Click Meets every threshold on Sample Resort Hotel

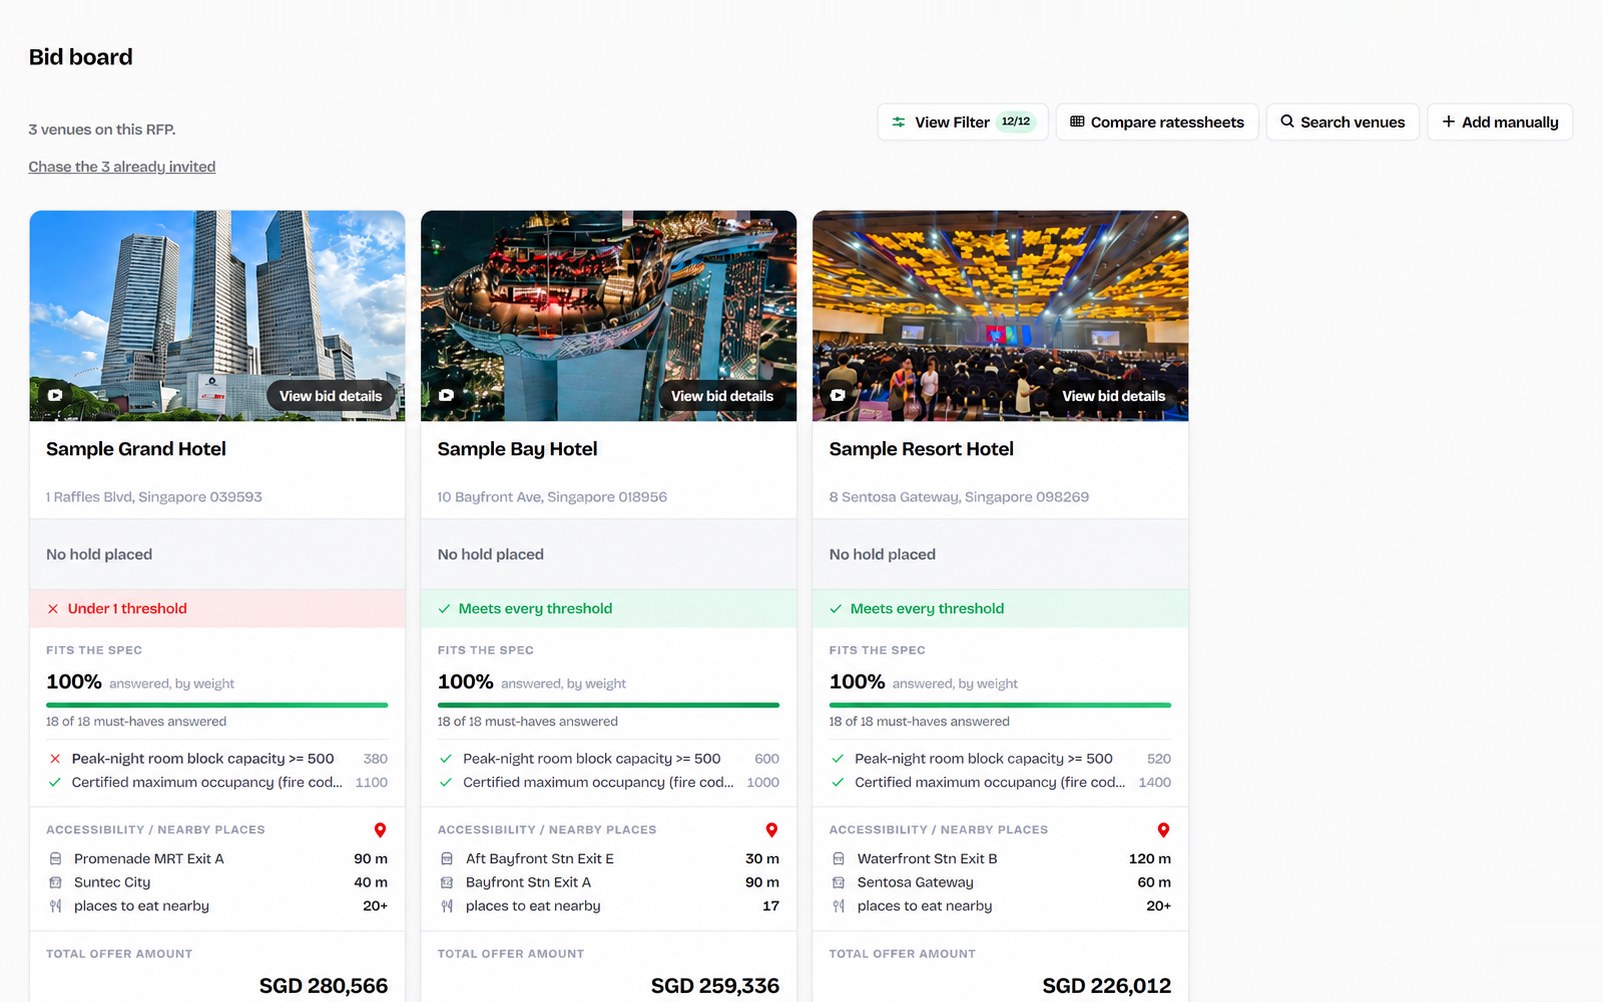[927, 609]
